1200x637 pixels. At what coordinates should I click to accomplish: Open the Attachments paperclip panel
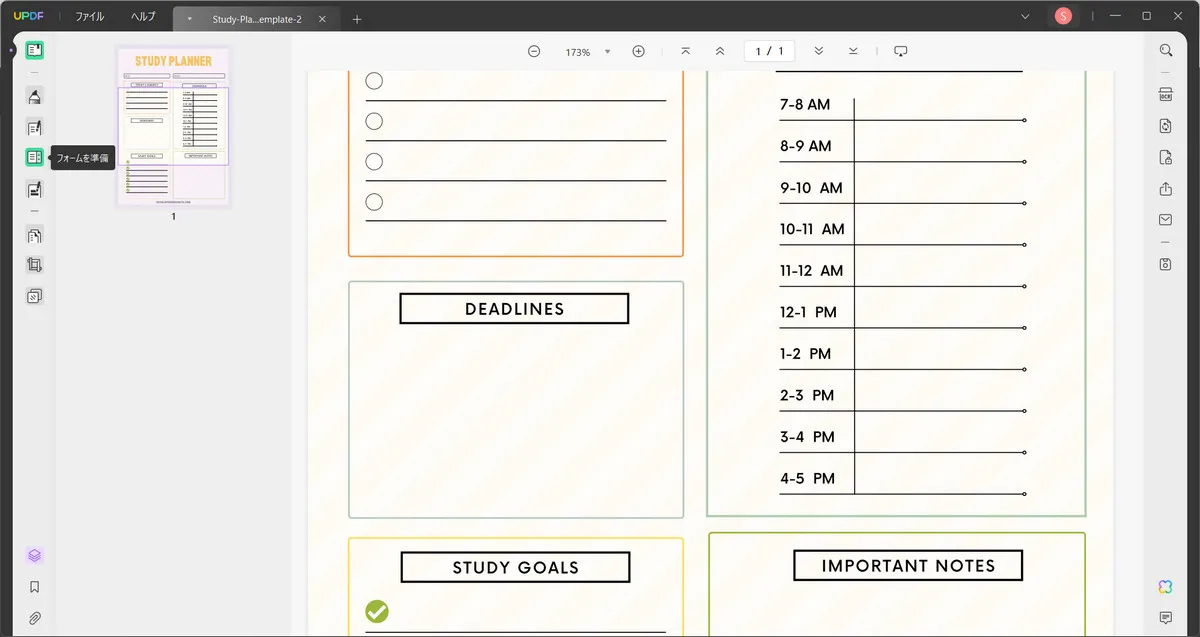click(35, 618)
